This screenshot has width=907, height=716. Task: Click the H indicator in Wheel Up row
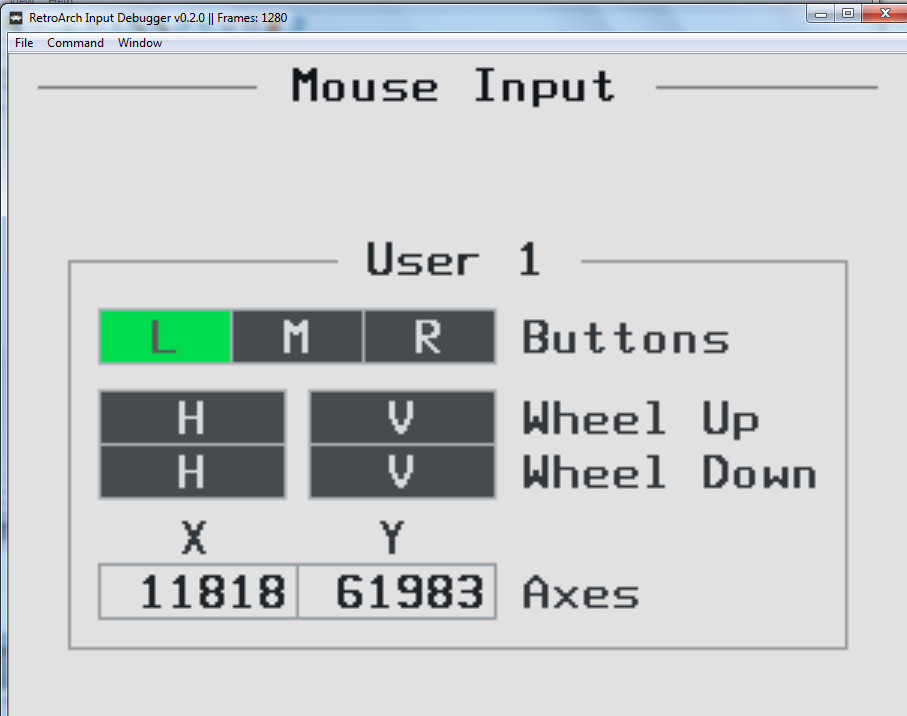193,417
